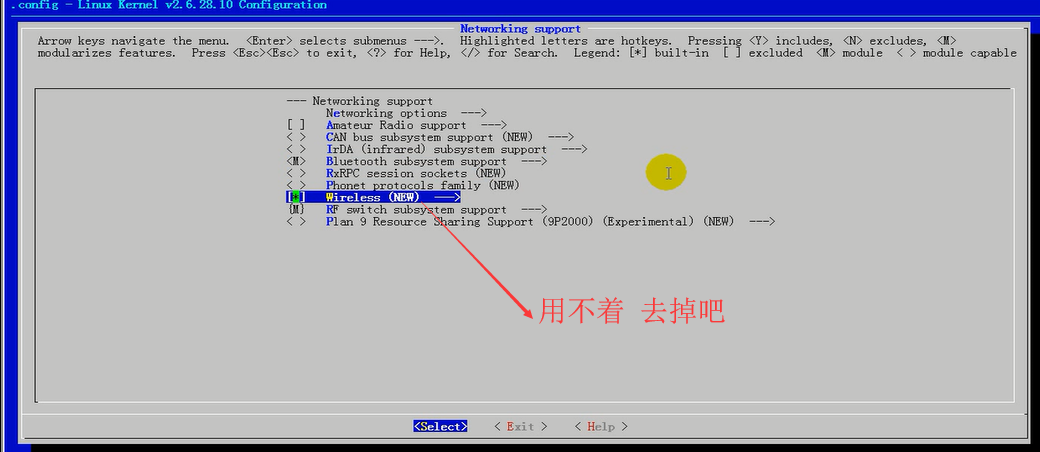Viewport: 1040px width, 452px height.
Task: Toggle RxRPC session sockets state box
Action: pyautogui.click(x=296, y=173)
